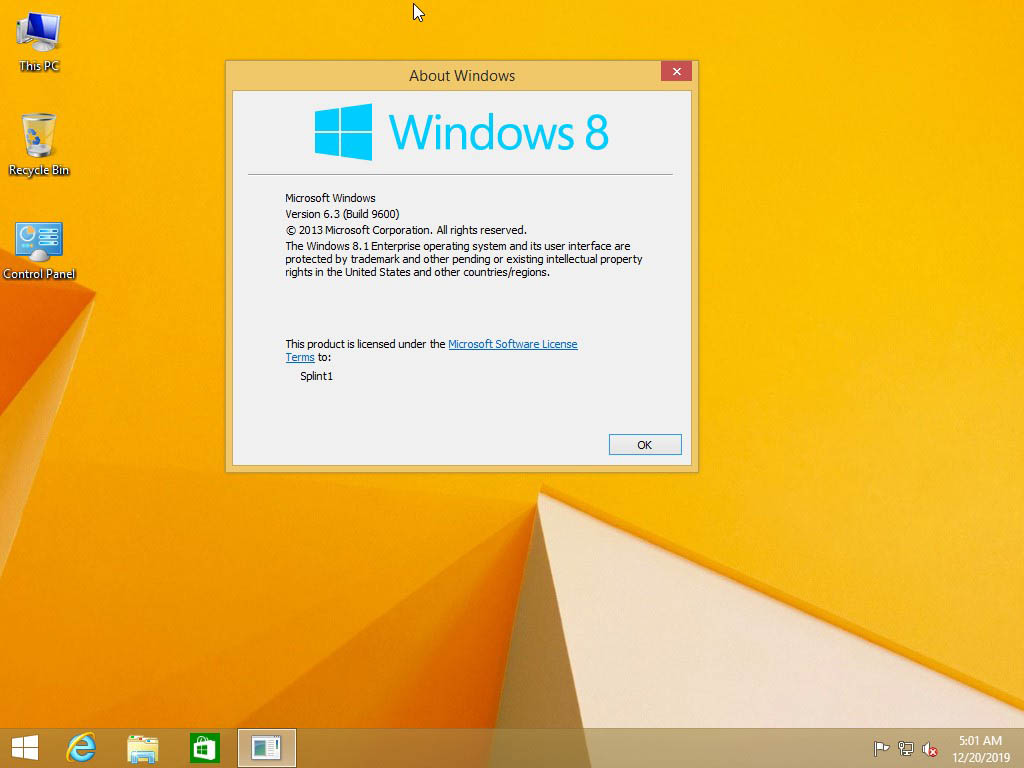Select the Recycle Bin desktop icon
Viewport: 1024px width, 768px height.
(x=39, y=144)
